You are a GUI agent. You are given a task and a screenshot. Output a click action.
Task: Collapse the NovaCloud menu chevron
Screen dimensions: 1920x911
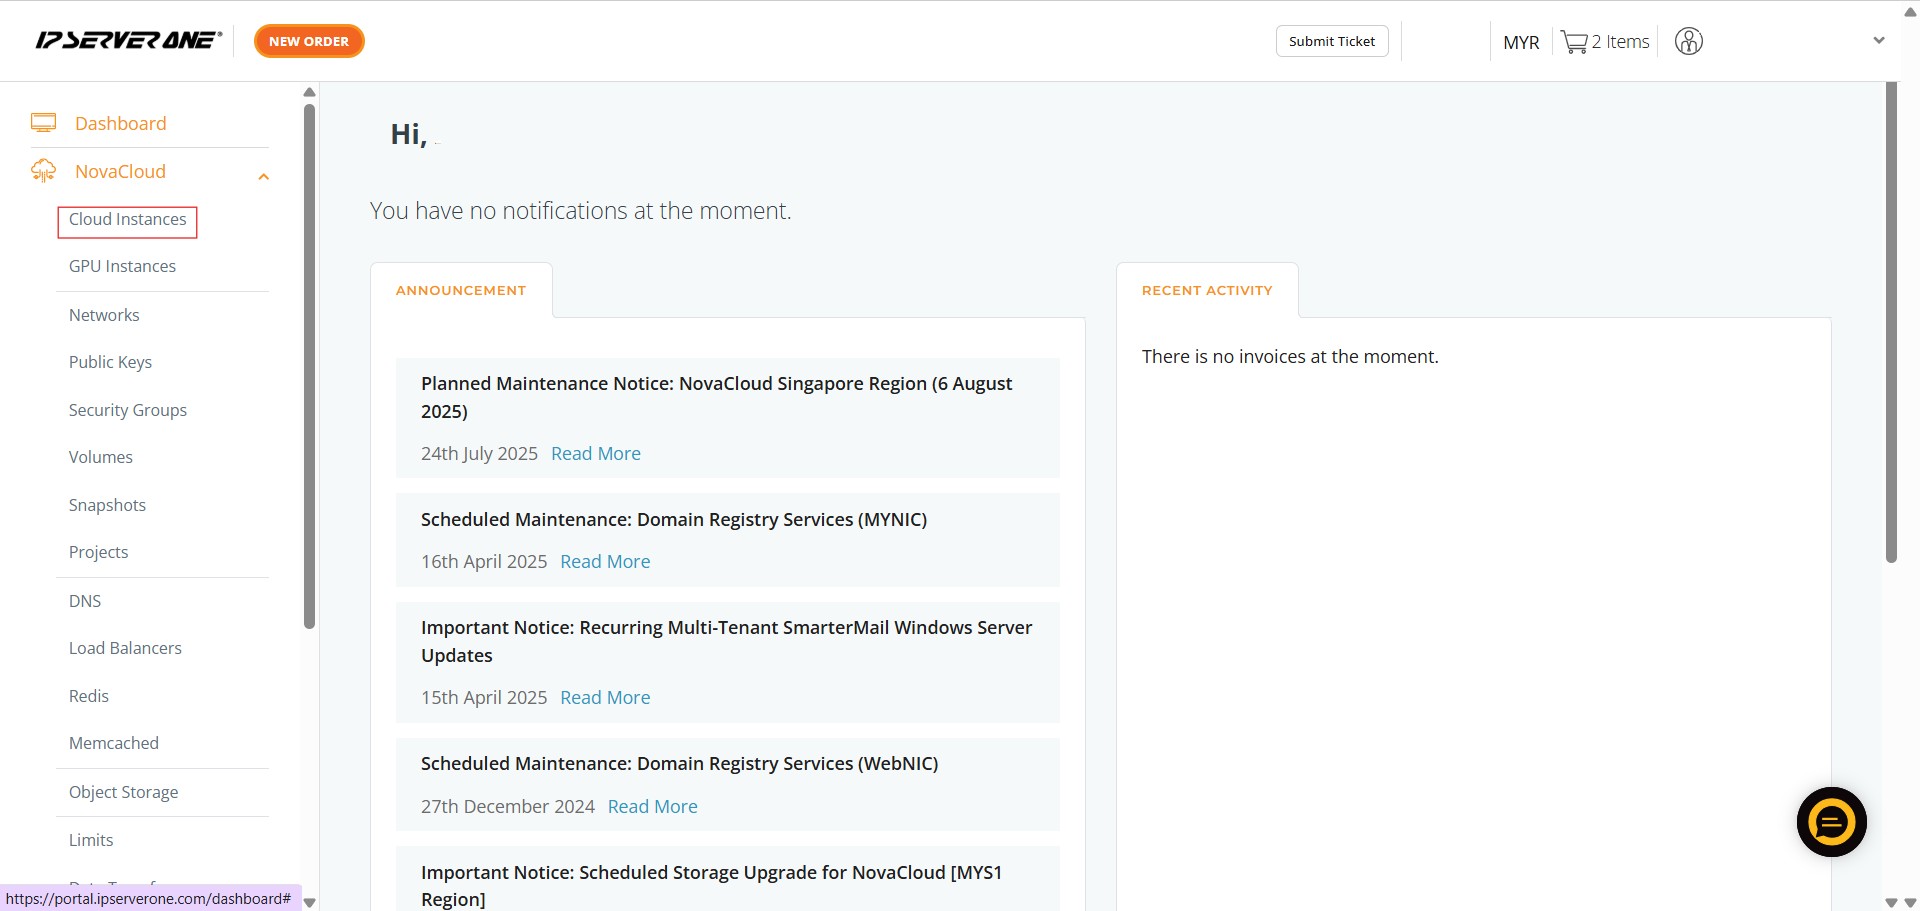263,177
